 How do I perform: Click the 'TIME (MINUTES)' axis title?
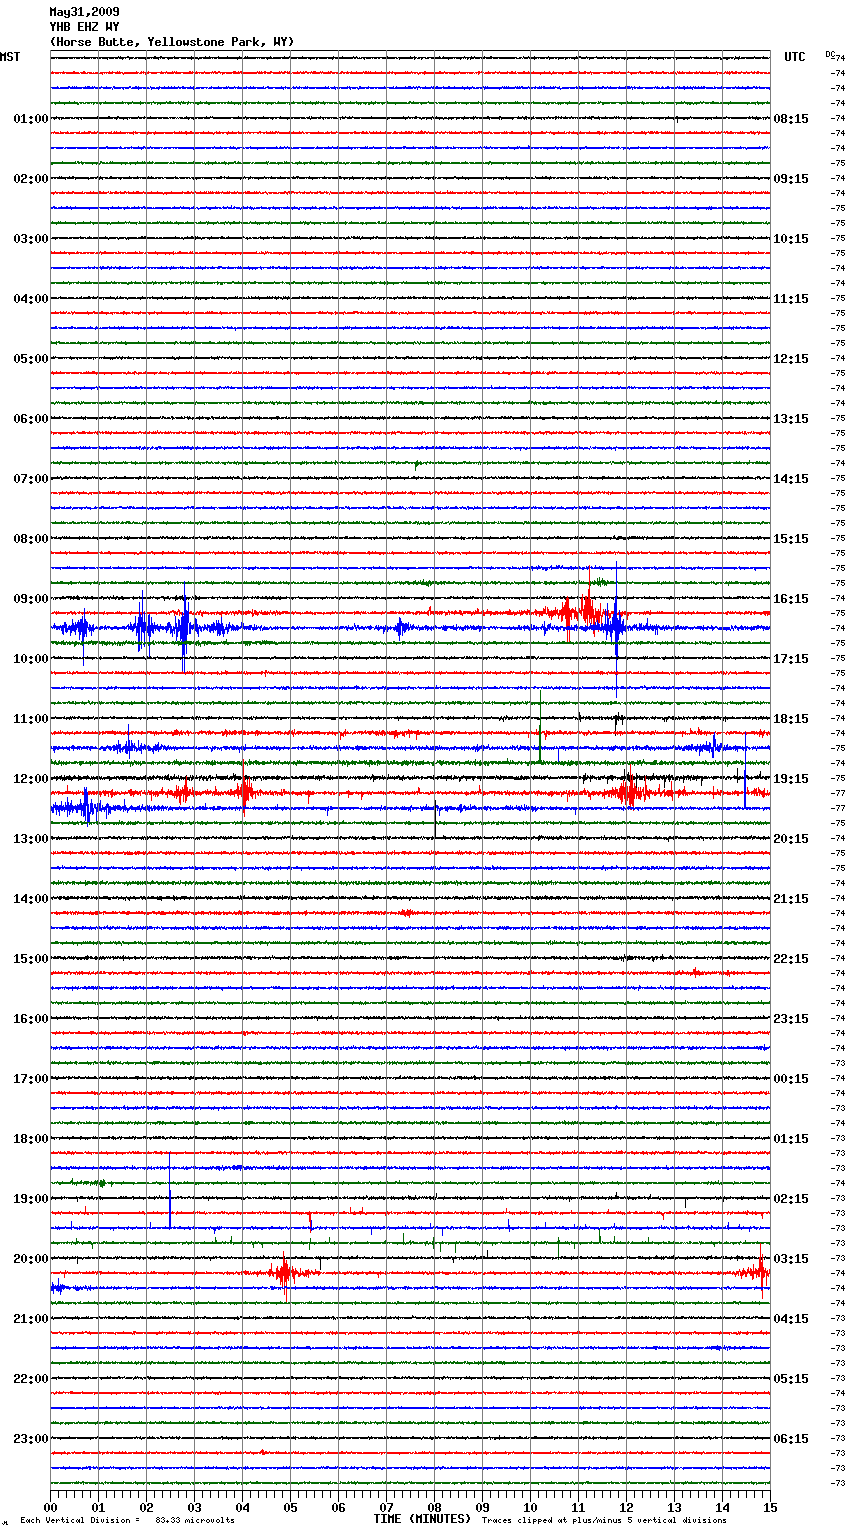[x=422, y=1519]
